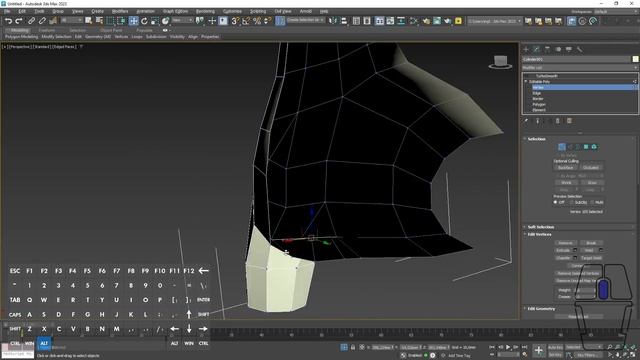Open the Rendering menu
640x360 pixels.
point(205,11)
